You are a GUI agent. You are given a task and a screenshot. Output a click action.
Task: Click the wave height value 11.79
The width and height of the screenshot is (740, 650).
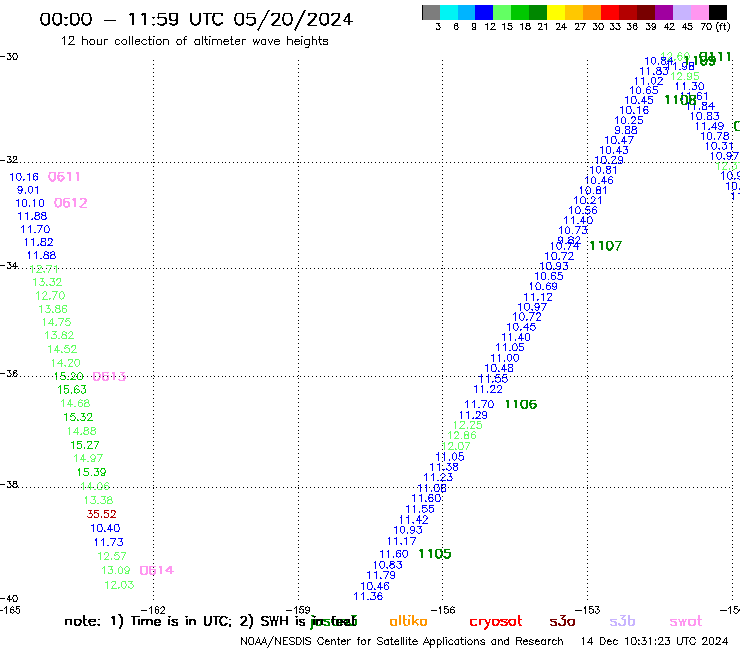click(381, 575)
